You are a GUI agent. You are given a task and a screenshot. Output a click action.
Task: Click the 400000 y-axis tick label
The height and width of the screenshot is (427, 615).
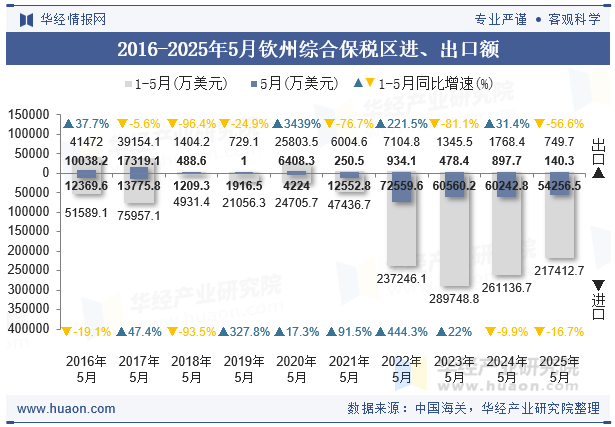click(29, 328)
